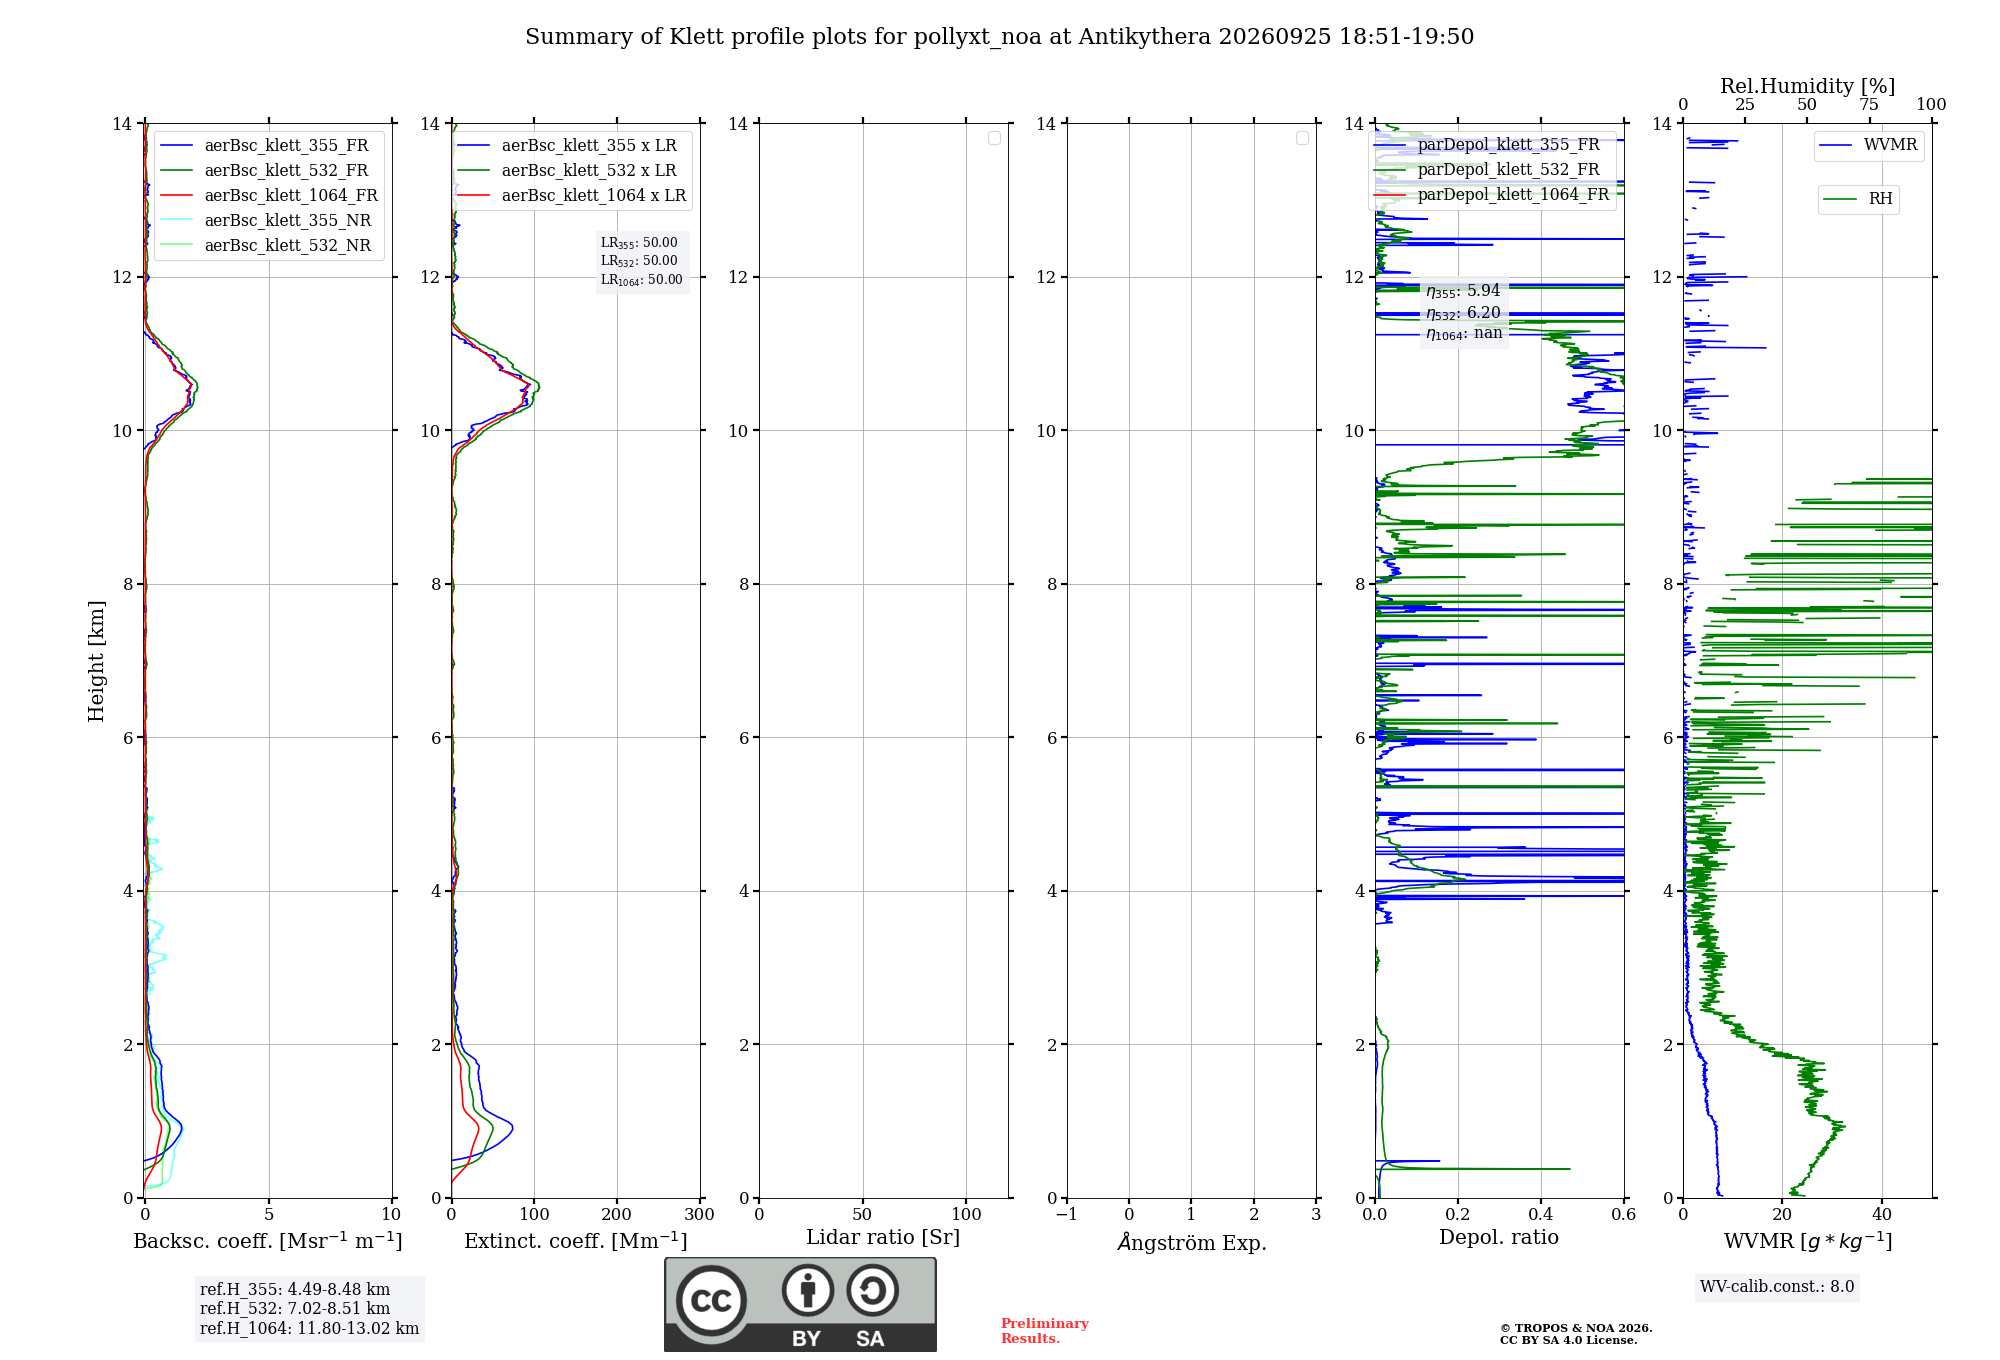
Task: Click aerBsc_klett_532 x LR legend entry
Action: (x=567, y=170)
